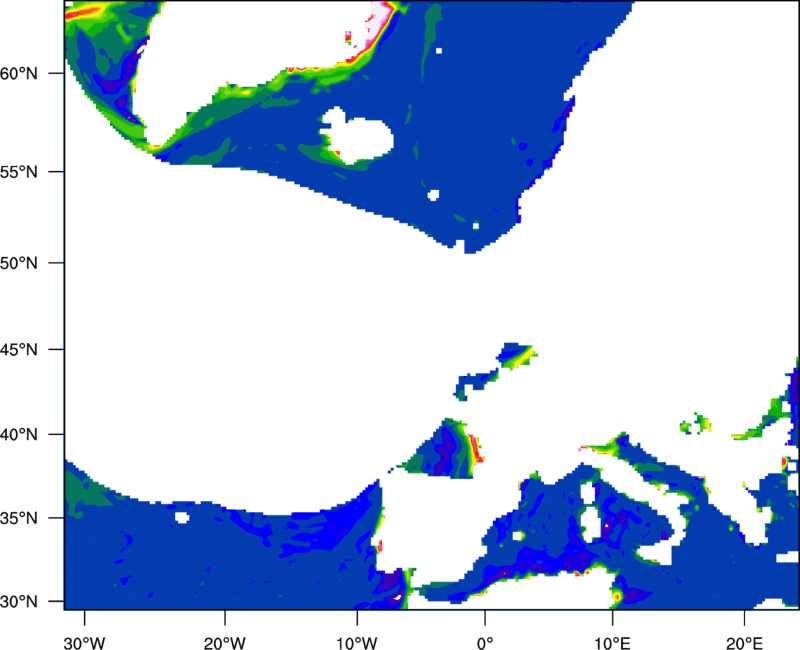Click the 10°E longitude label

point(612,643)
